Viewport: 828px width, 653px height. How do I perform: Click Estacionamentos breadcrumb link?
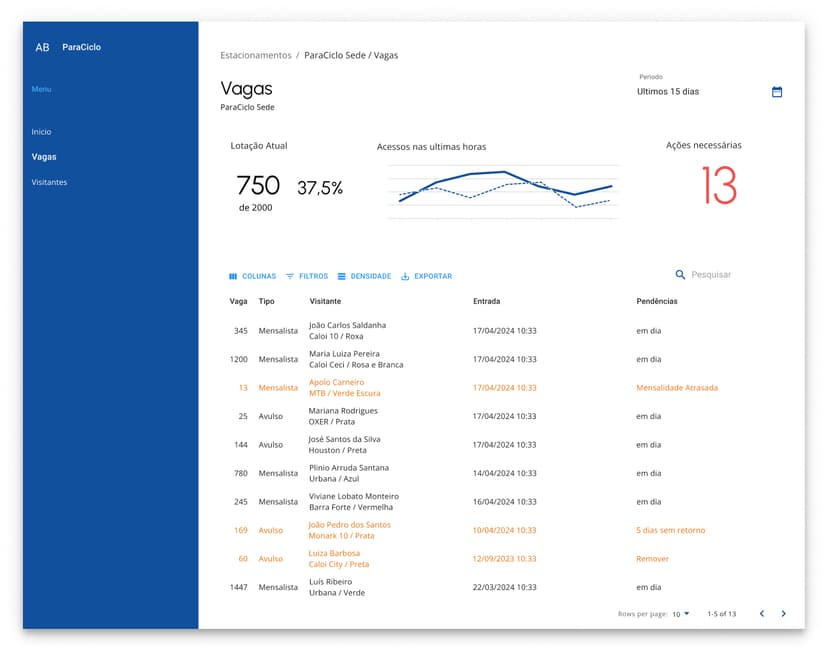(x=256, y=56)
